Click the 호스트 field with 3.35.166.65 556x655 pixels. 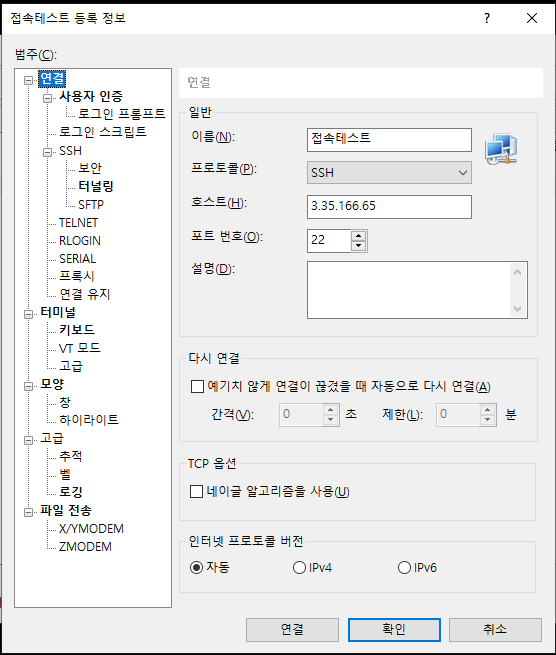pyautogui.click(x=389, y=206)
